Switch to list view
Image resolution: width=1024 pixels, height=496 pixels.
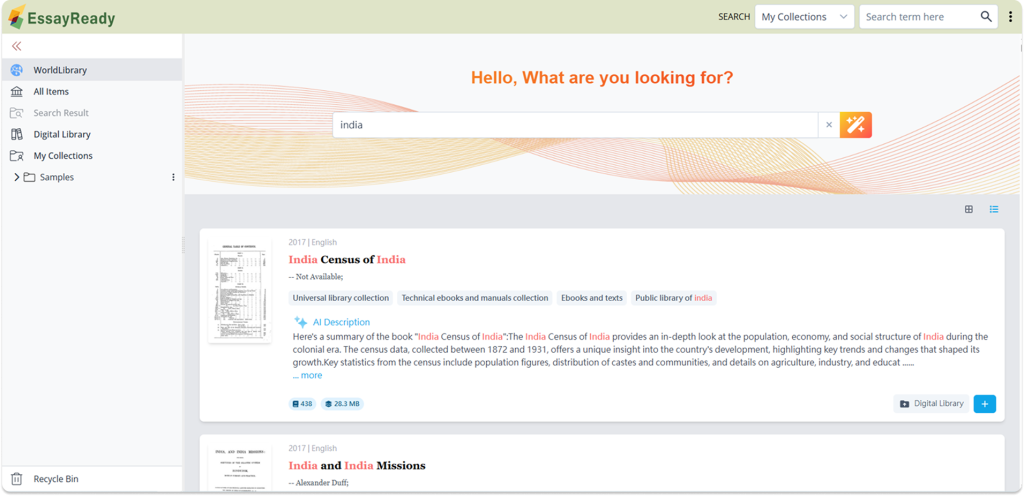994,209
